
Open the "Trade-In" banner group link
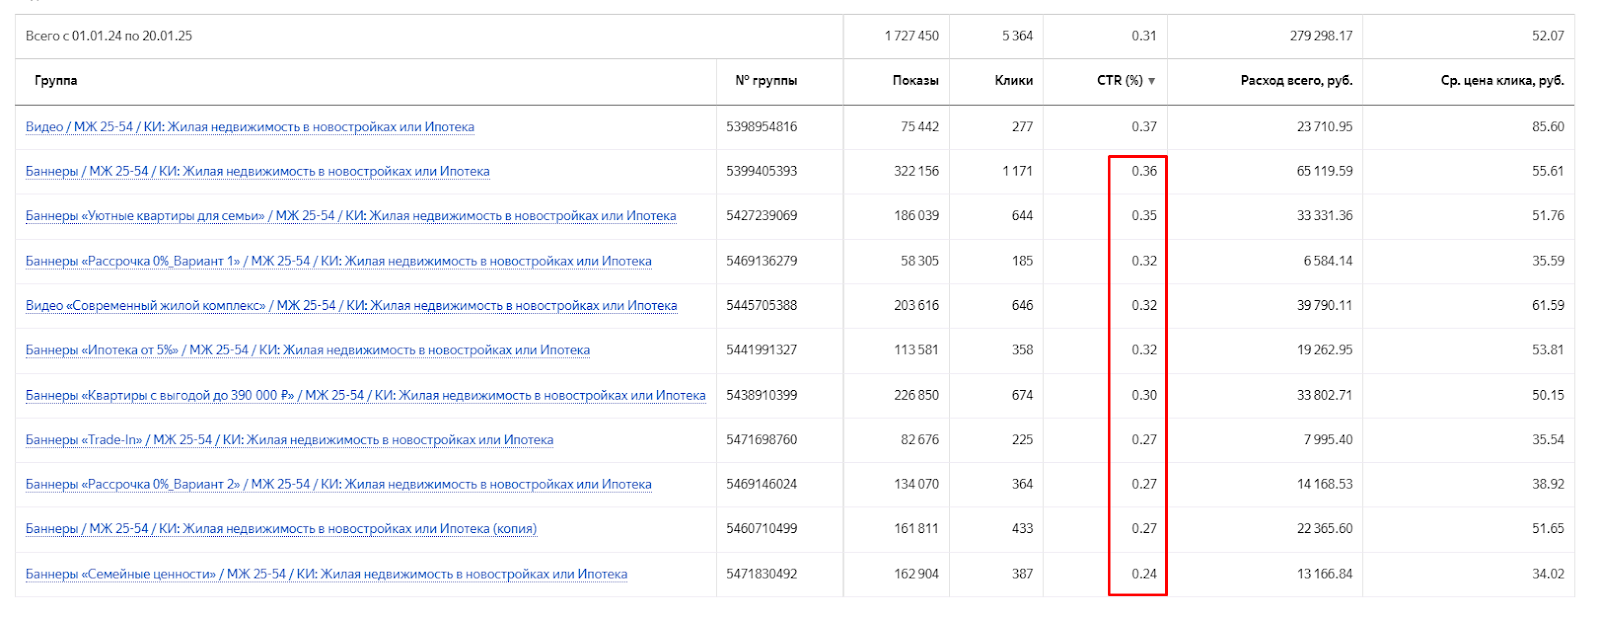[x=289, y=440]
